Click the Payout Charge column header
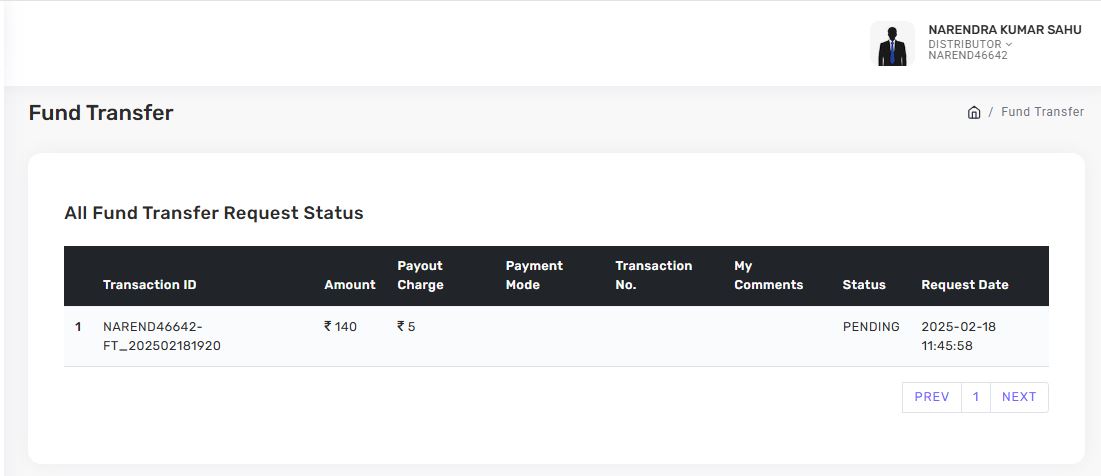The image size is (1101, 476). pyautogui.click(x=420, y=275)
